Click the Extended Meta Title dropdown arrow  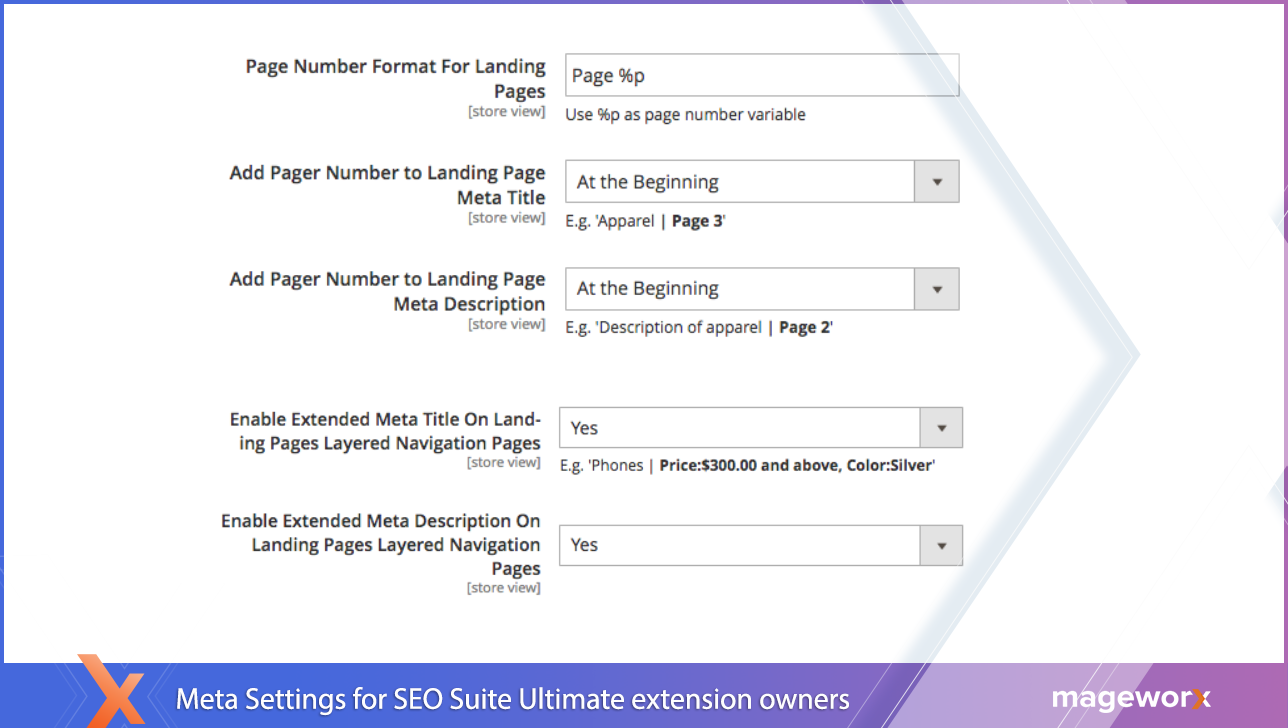pos(940,428)
